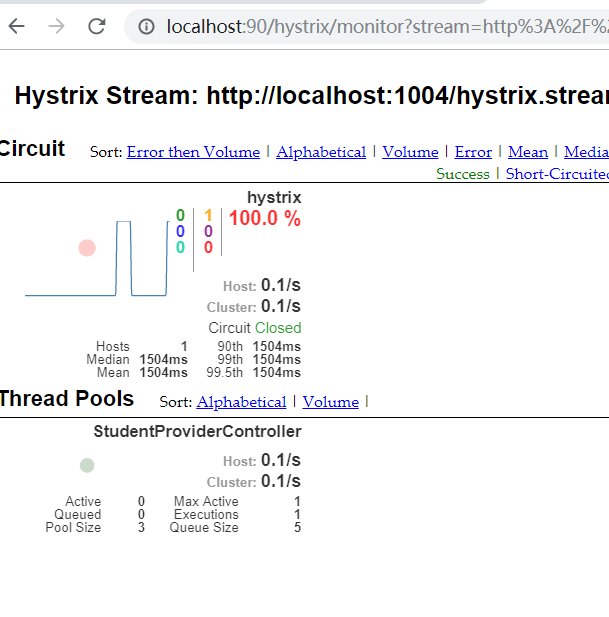Click the Median 1504ms value
The width and height of the screenshot is (609, 617).
tap(164, 359)
